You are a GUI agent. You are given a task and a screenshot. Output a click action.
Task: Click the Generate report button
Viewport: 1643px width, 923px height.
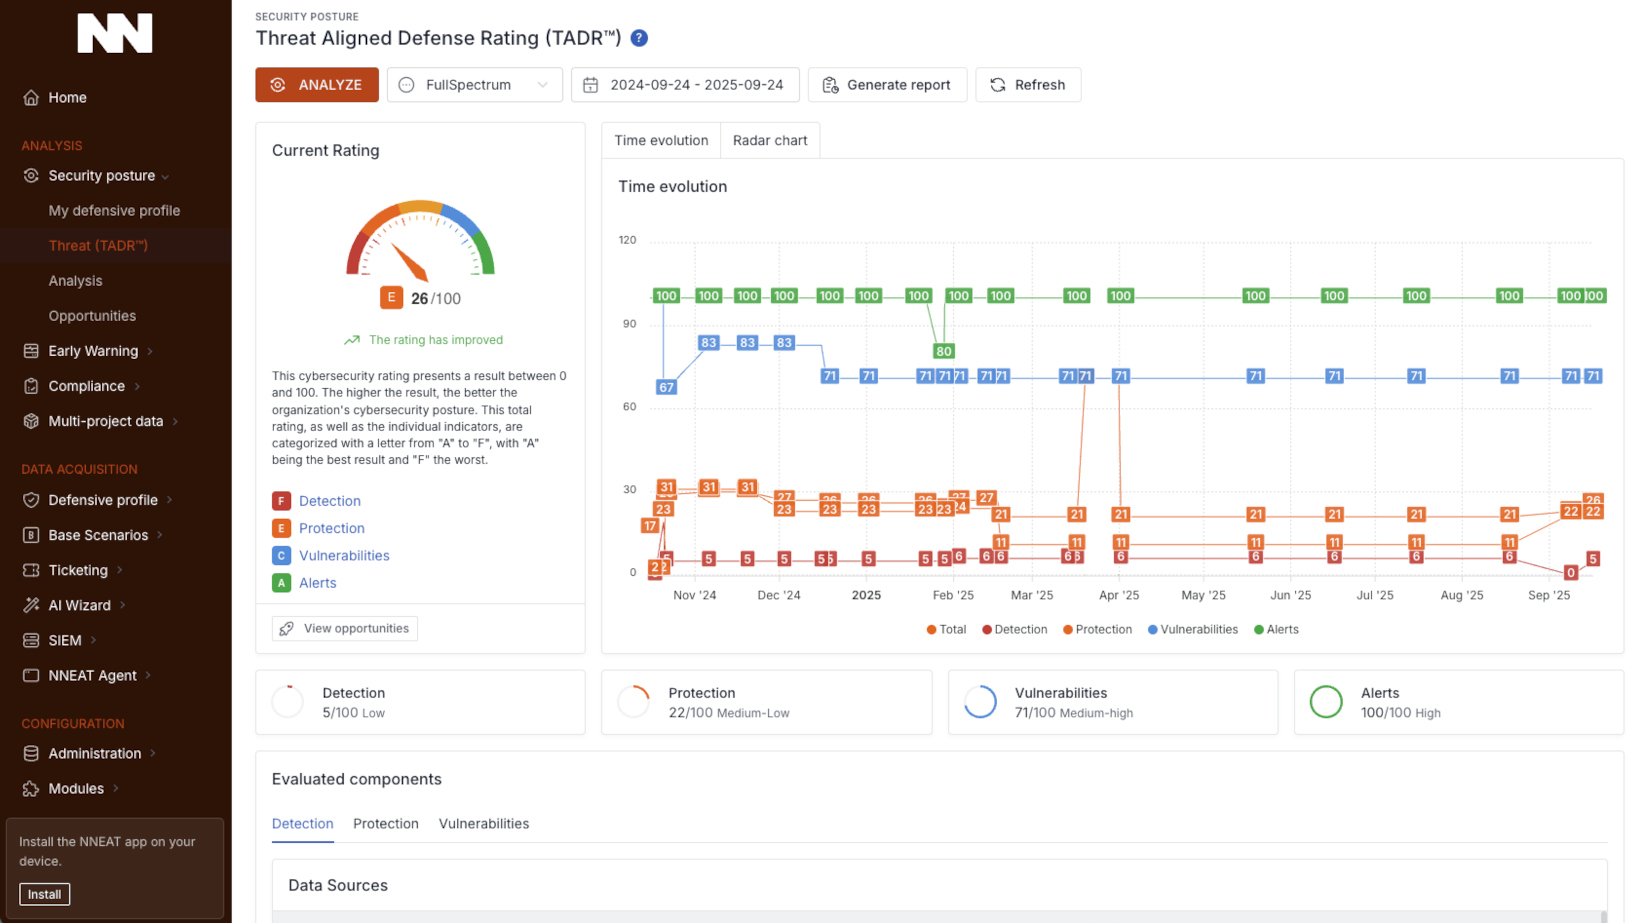pyautogui.click(x=887, y=85)
